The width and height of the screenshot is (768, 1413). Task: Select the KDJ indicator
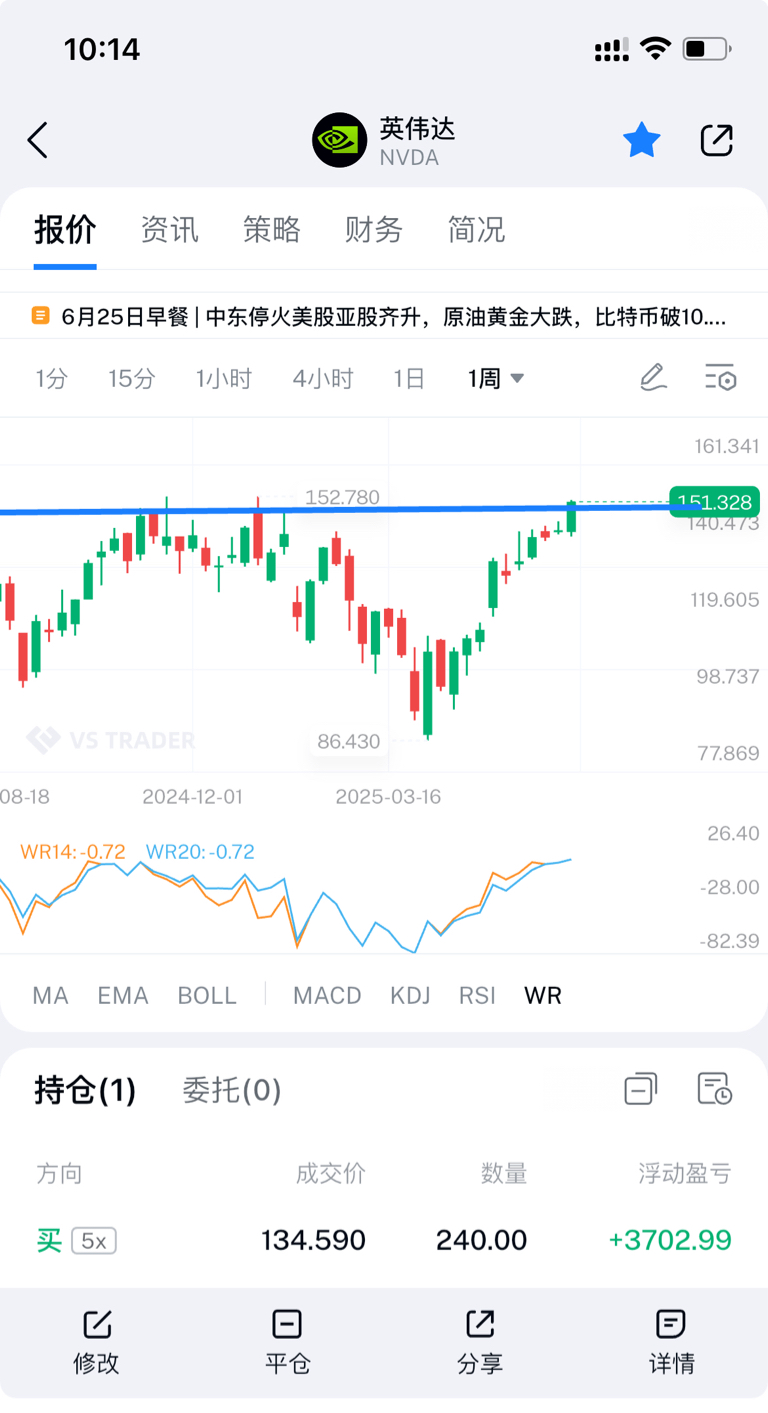tap(410, 996)
